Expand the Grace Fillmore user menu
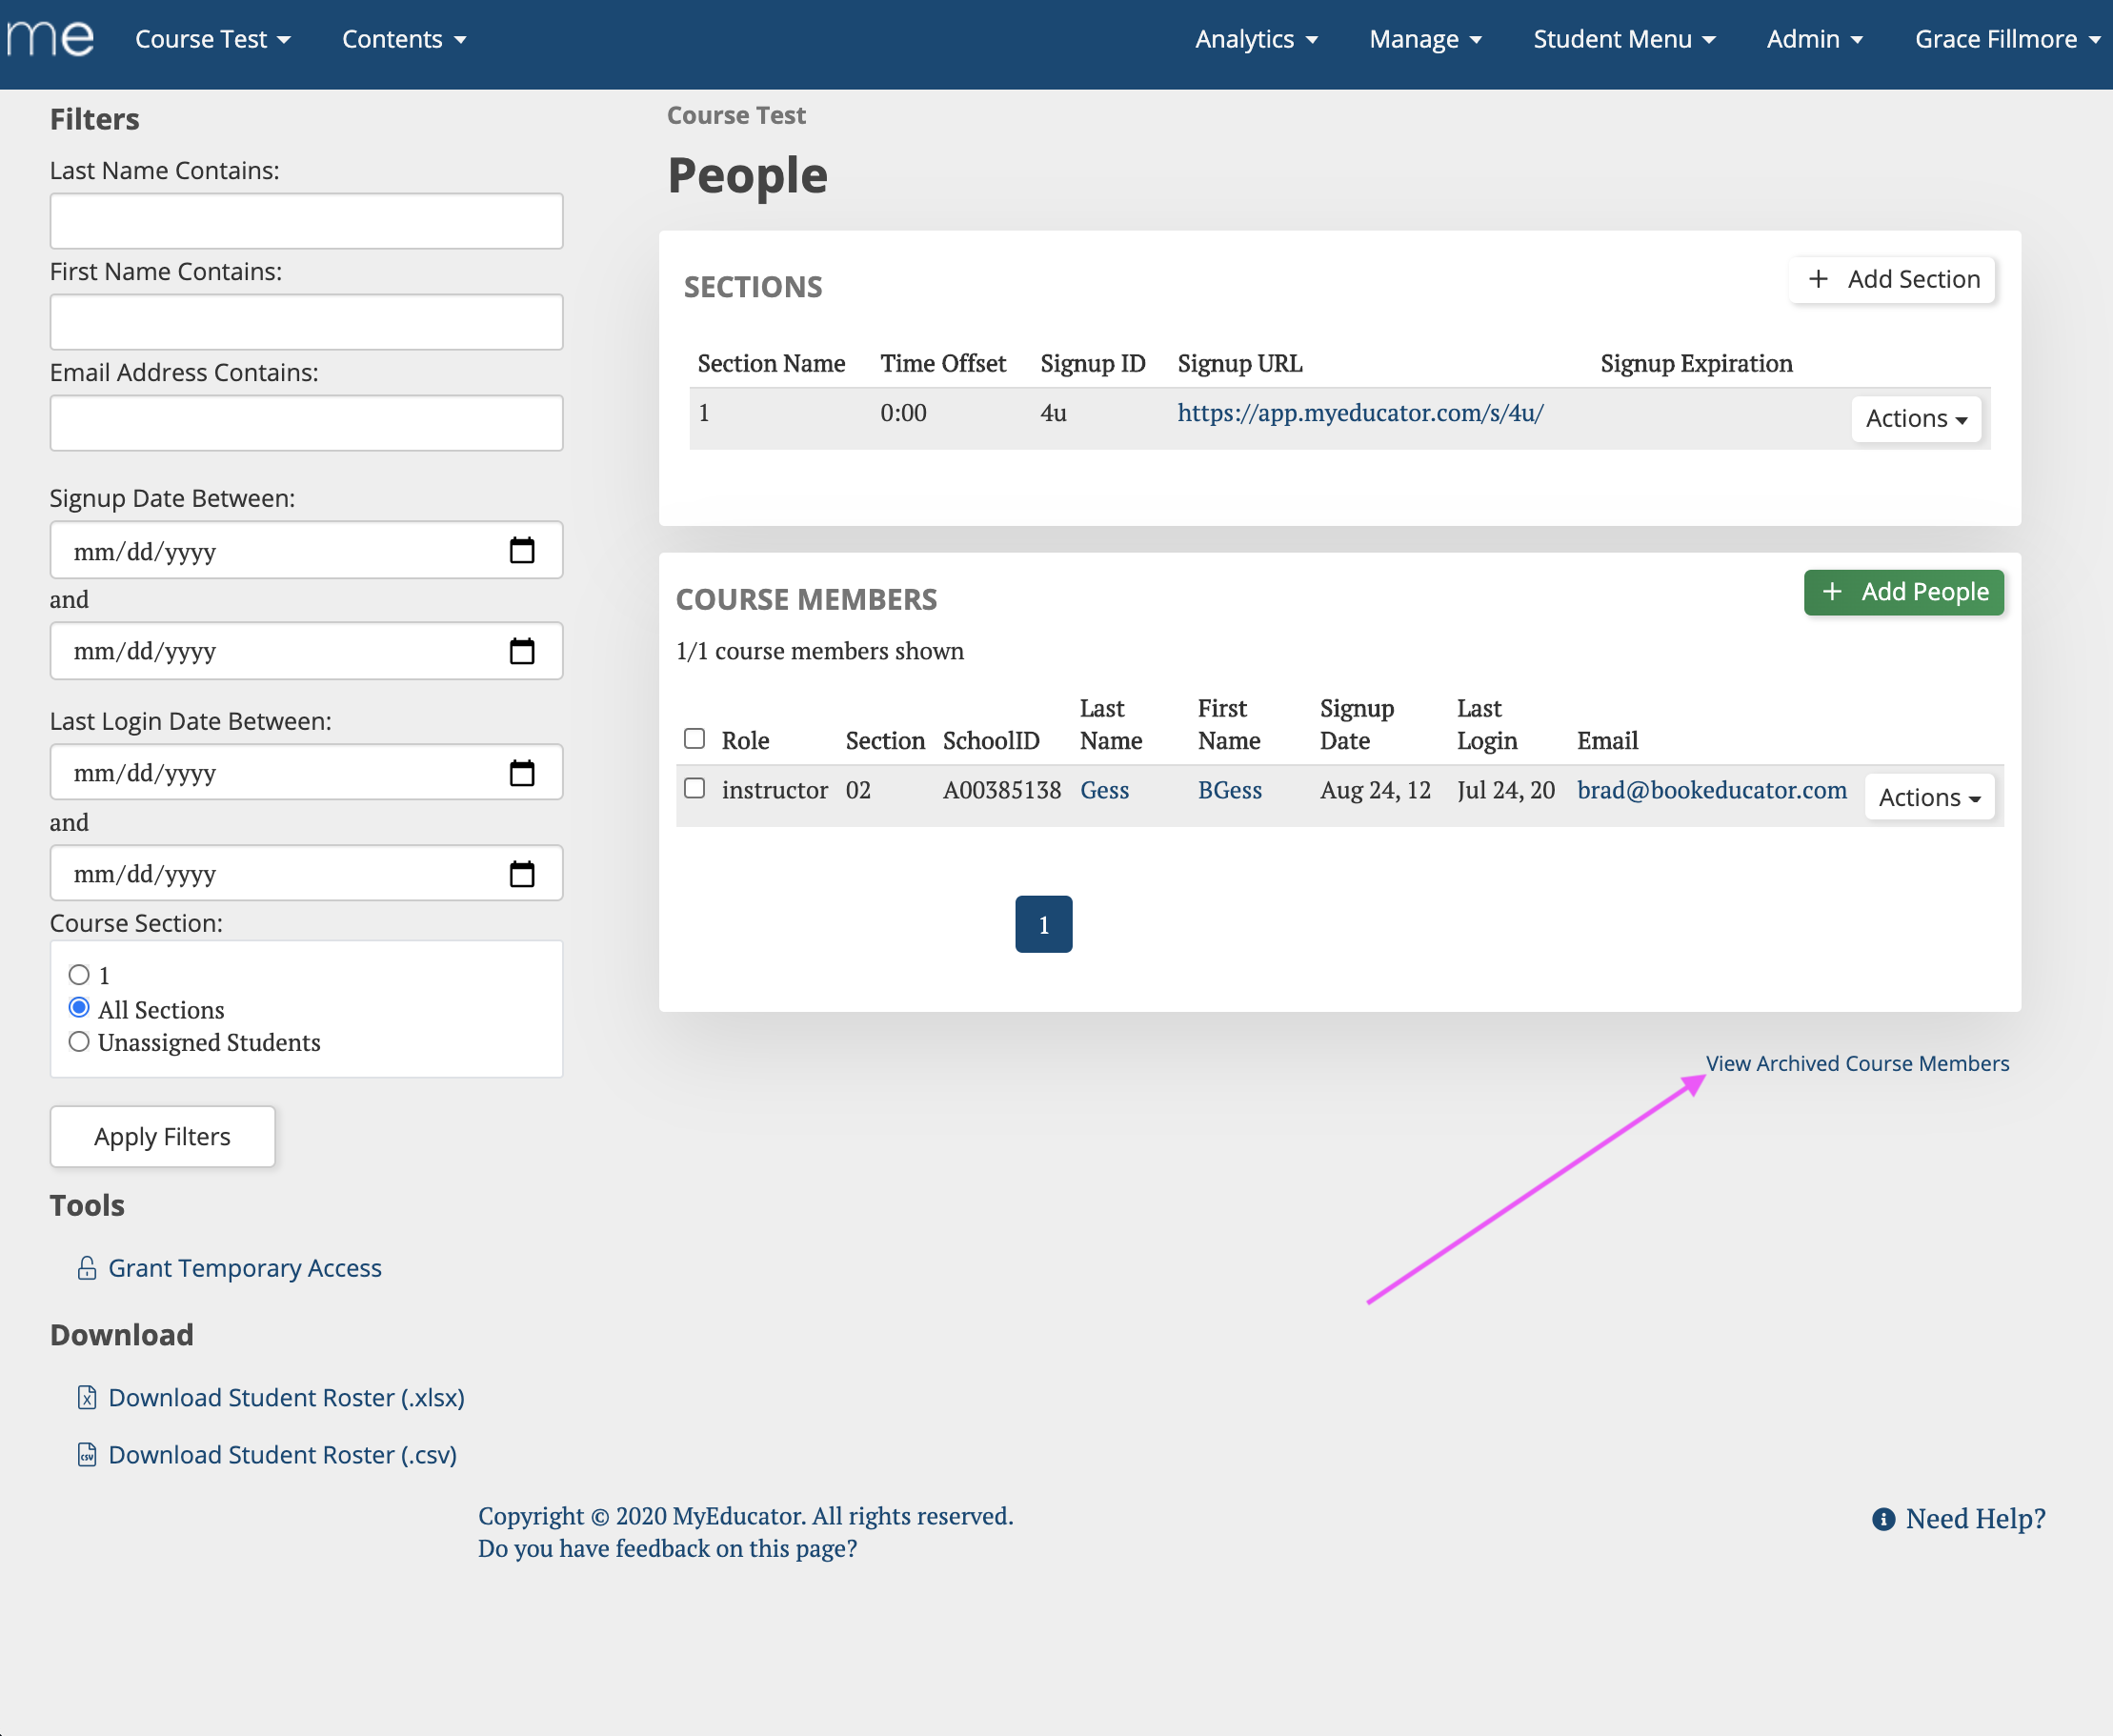This screenshot has height=1736, width=2113. tap(2006, 39)
